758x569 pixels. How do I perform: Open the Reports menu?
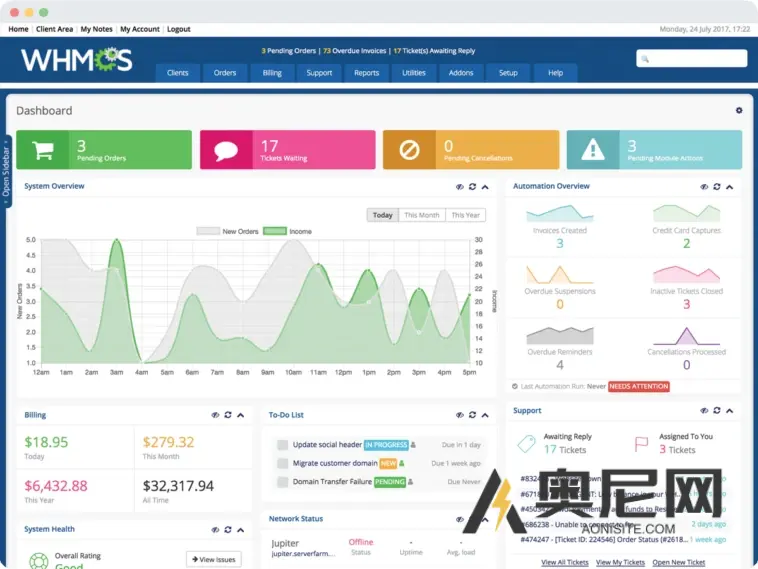click(366, 73)
